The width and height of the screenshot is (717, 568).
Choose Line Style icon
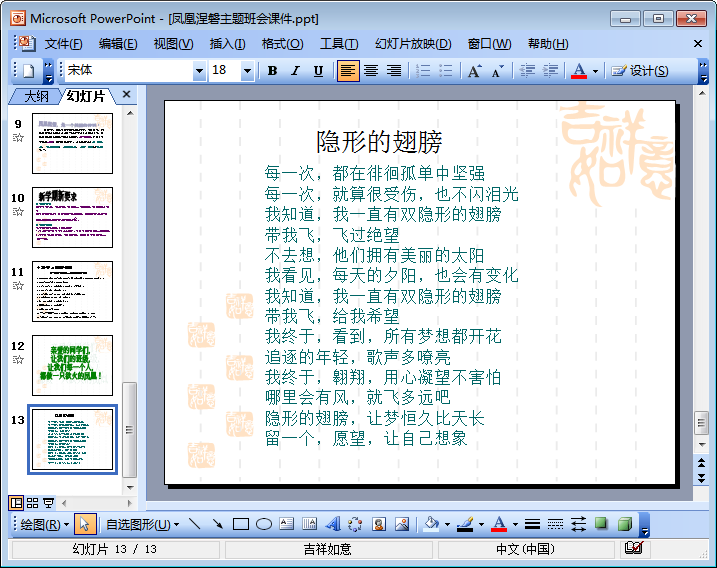click(532, 524)
